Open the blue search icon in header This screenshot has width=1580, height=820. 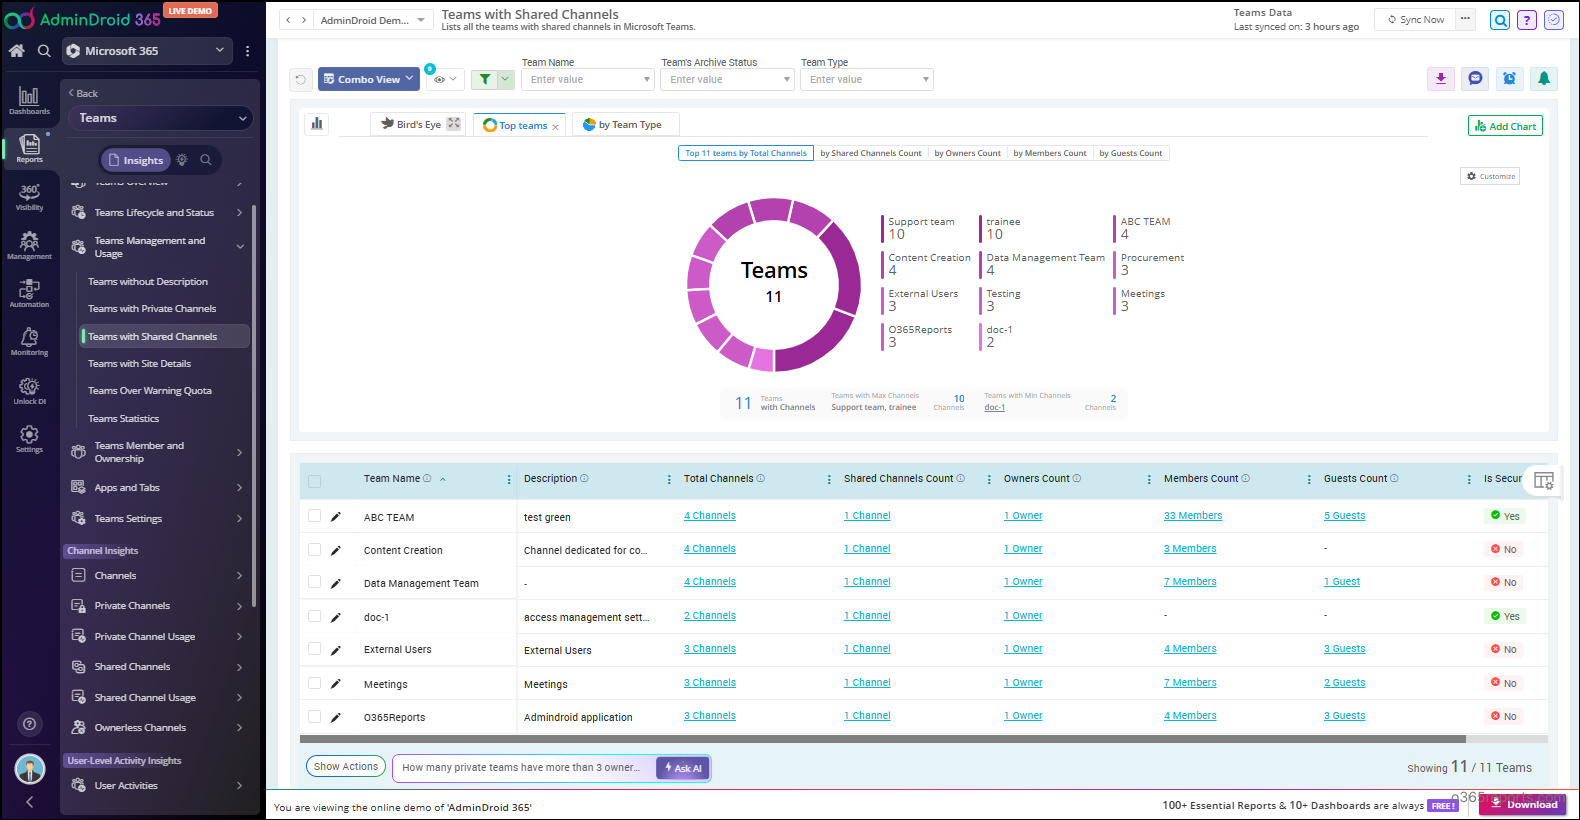point(1500,20)
